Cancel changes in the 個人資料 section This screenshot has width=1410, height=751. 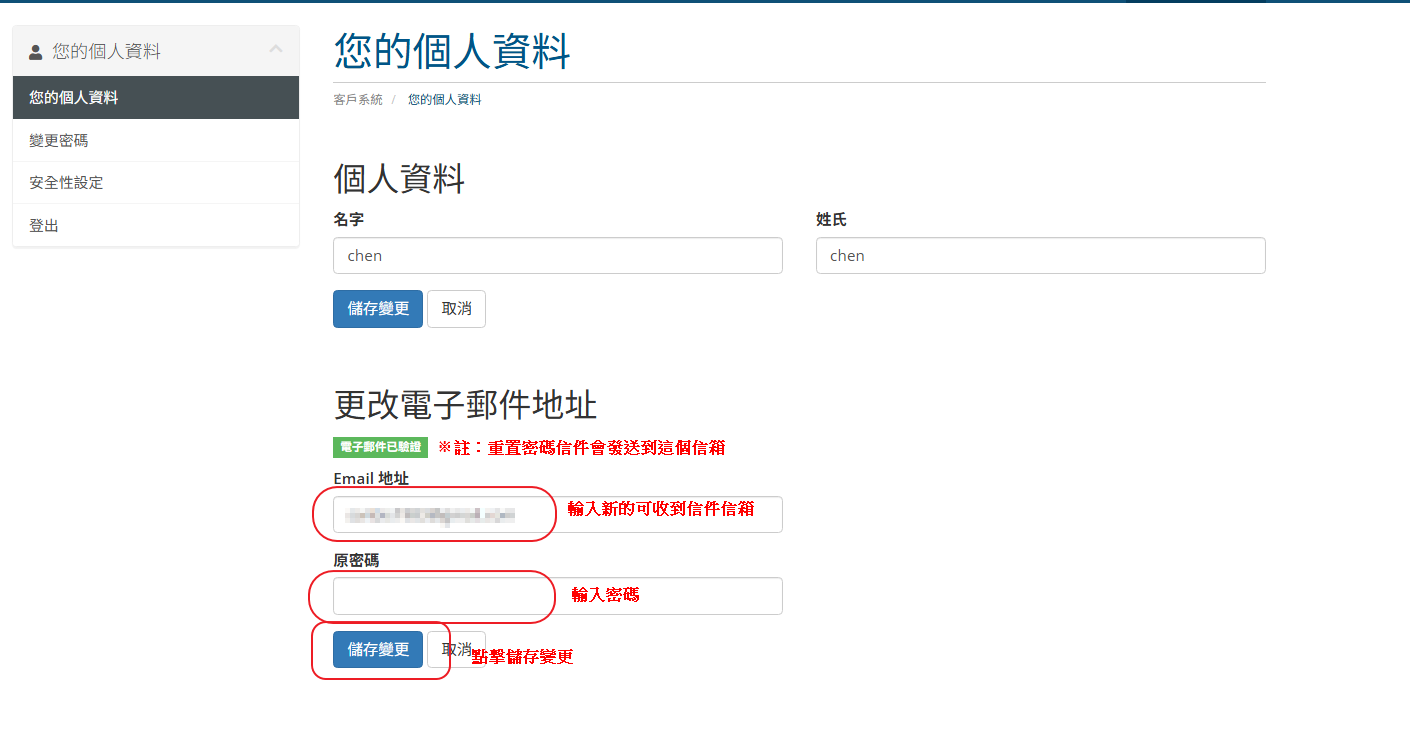(x=456, y=309)
